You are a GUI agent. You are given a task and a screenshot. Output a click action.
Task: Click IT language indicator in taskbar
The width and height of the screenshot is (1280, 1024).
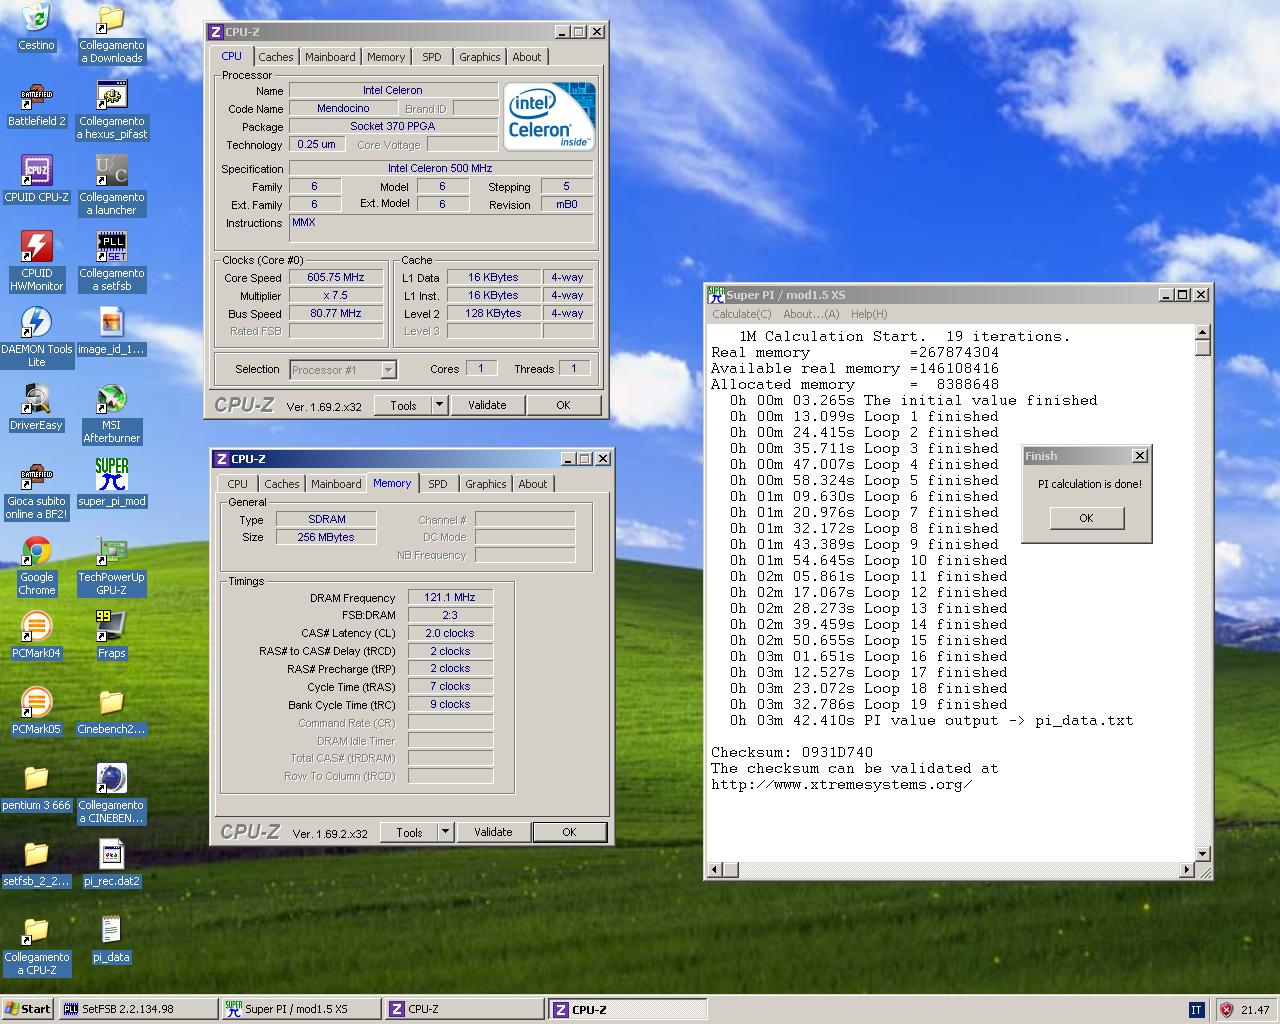tap(1196, 1010)
